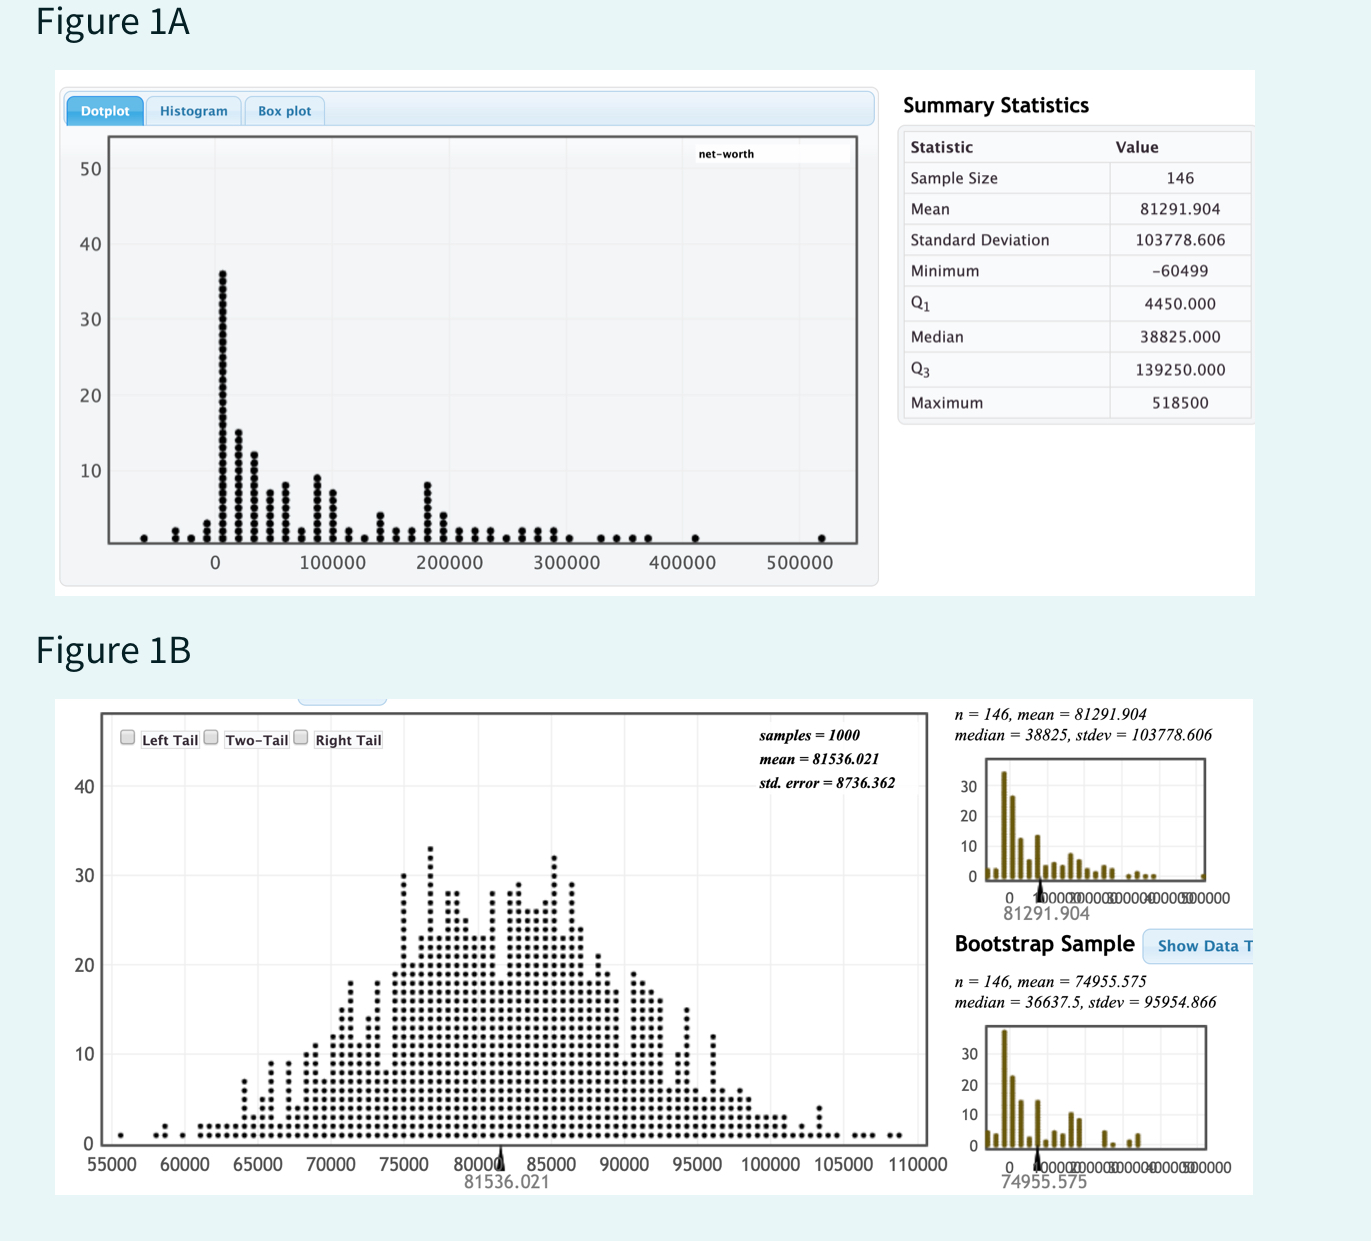Image resolution: width=1371 pixels, height=1241 pixels.
Task: Select the Median value 38825.000
Action: (1180, 337)
